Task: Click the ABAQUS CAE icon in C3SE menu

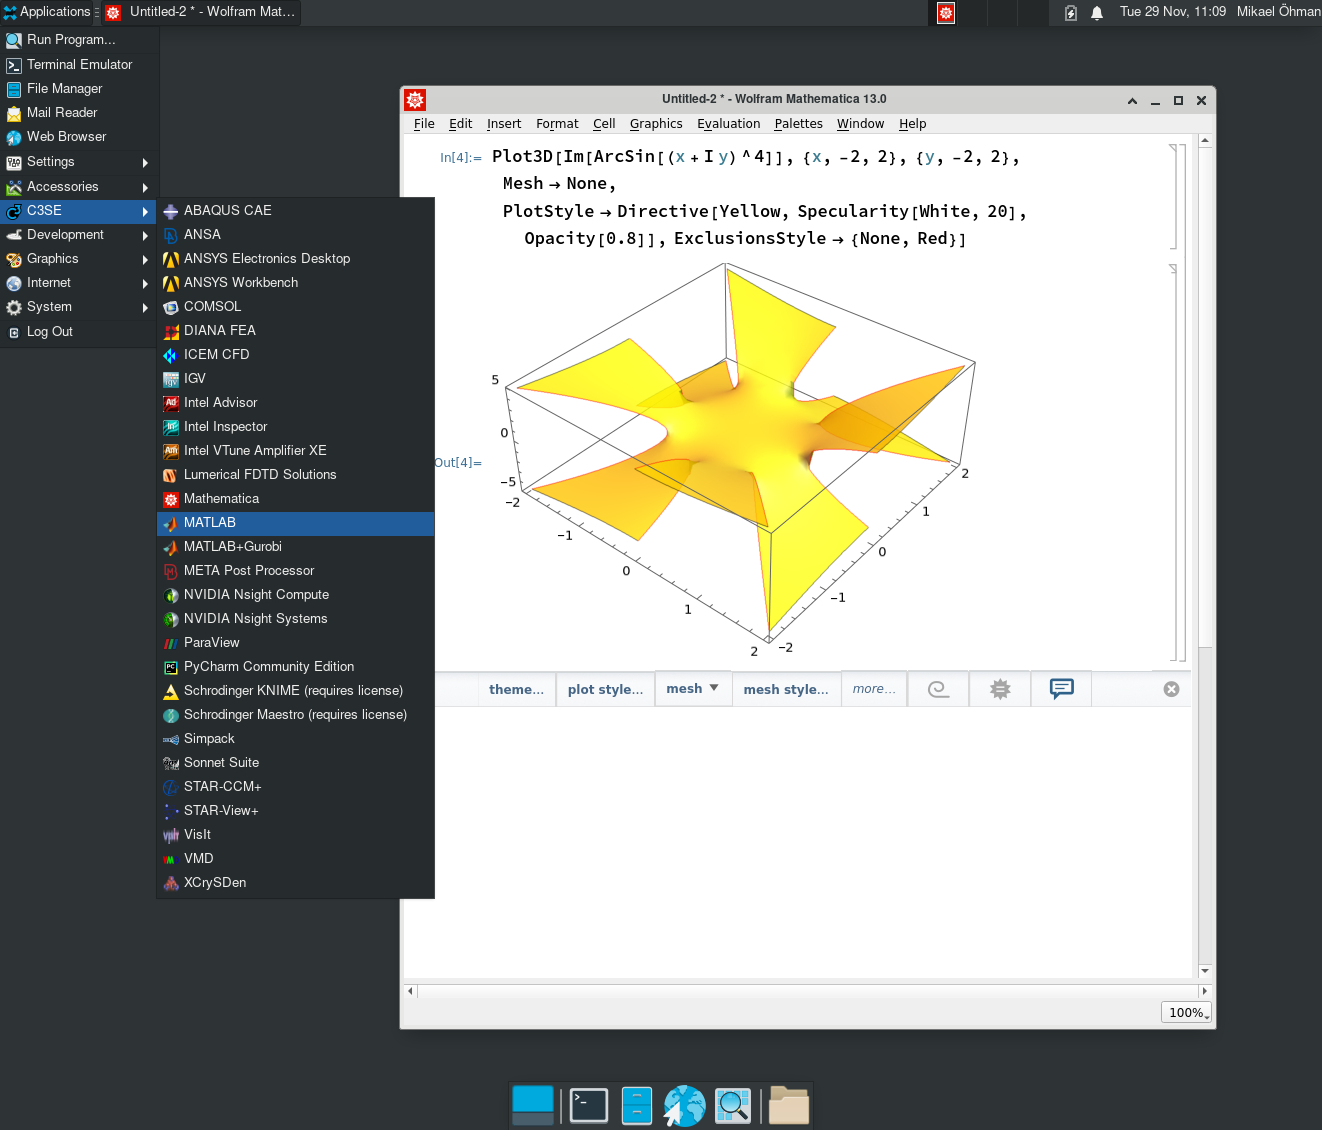Action: (171, 211)
